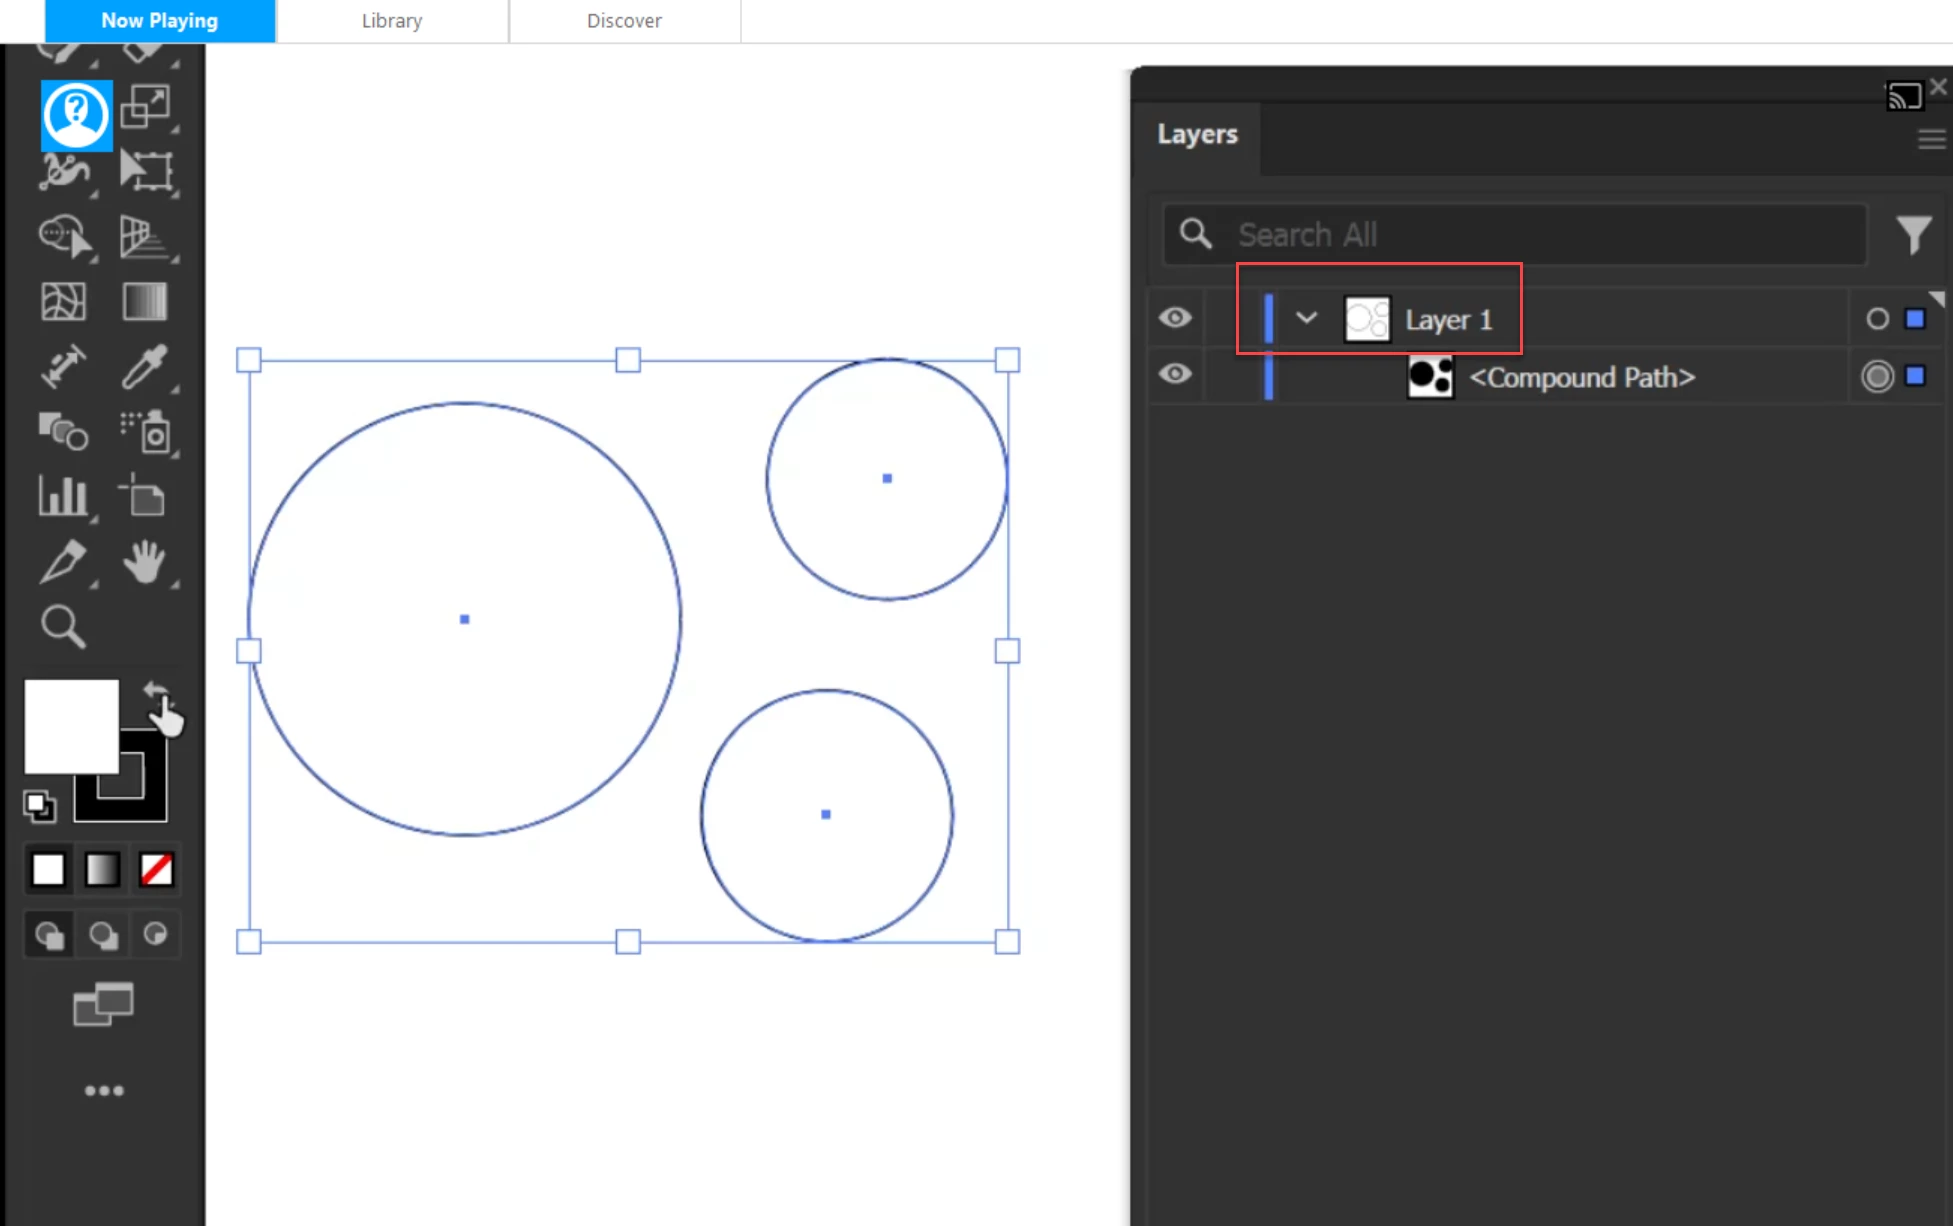Collapse Layer 1 with chevron

1306,318
